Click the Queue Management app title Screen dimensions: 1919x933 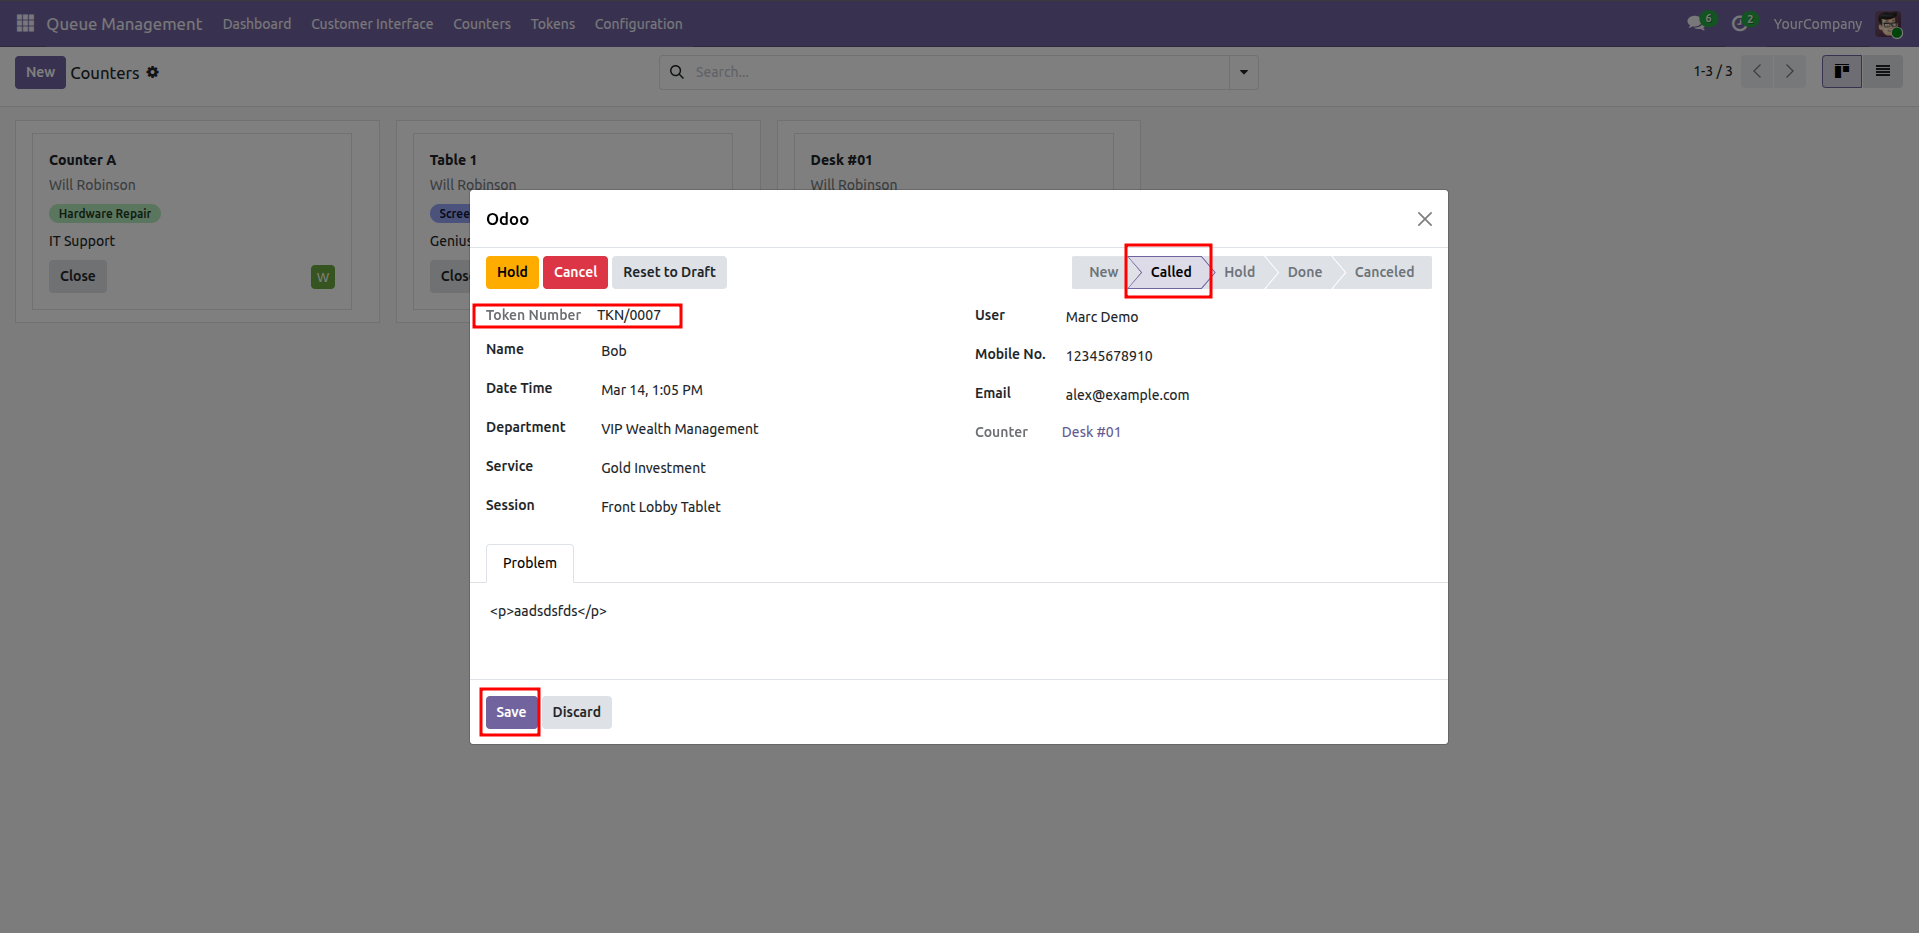click(124, 24)
